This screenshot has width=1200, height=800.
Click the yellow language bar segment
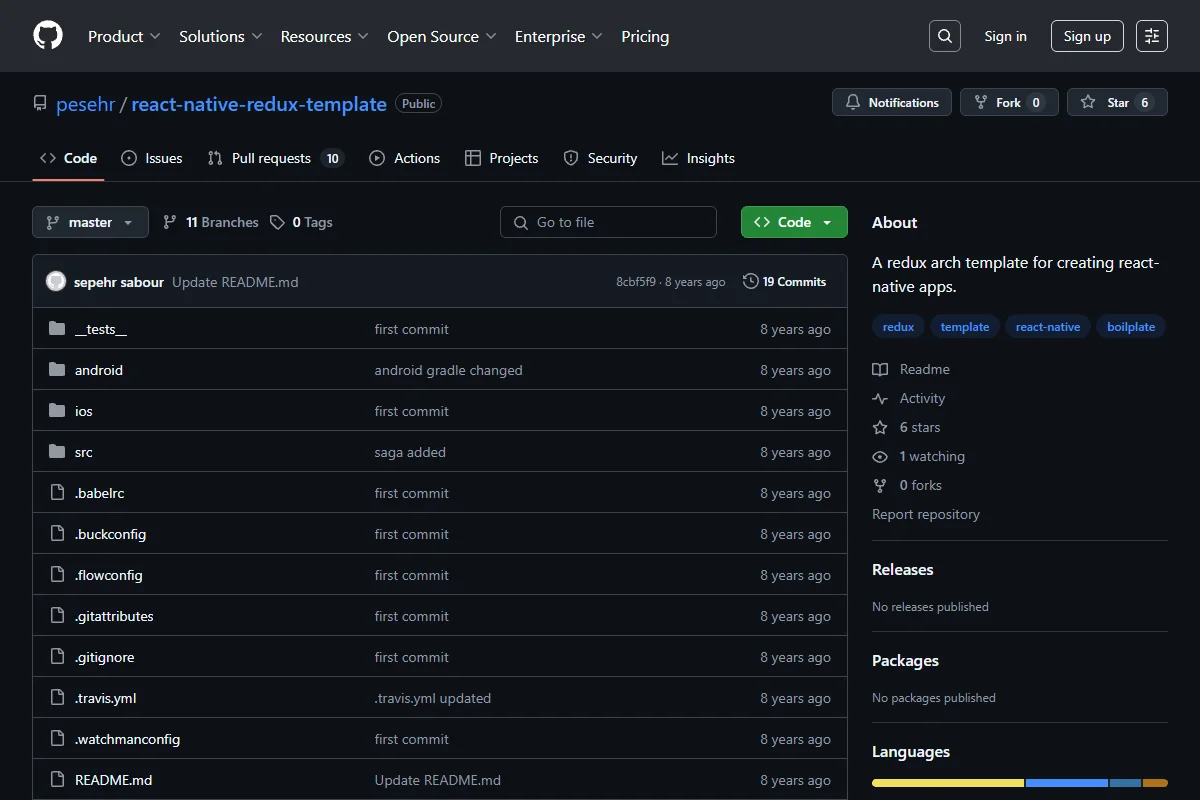click(948, 783)
